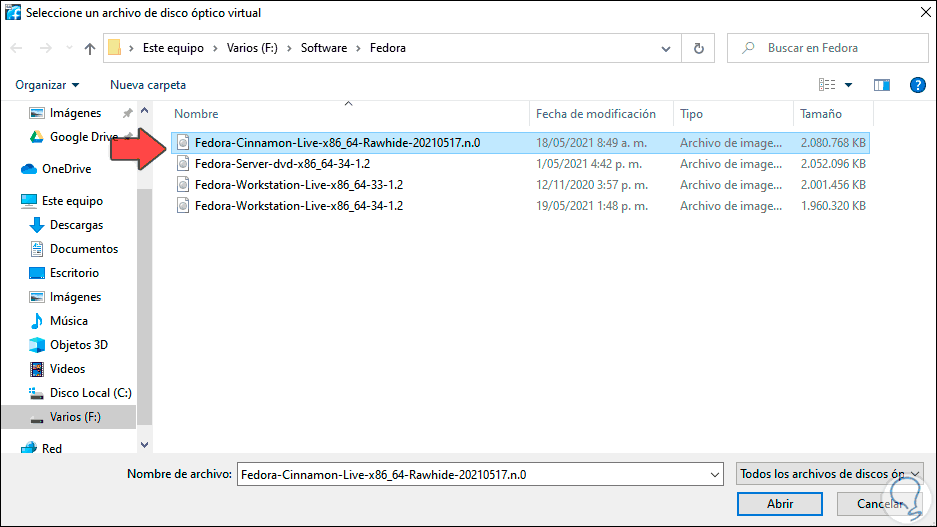This screenshot has width=937, height=527.
Task: Click the 12/11/2020 3:57 p. m. date
Action: point(592,185)
